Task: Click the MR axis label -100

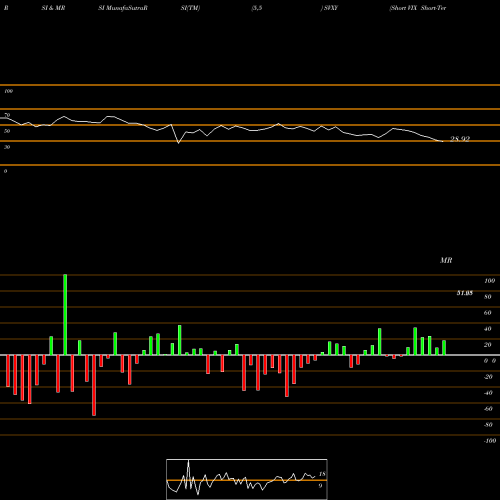Action: 490,441
